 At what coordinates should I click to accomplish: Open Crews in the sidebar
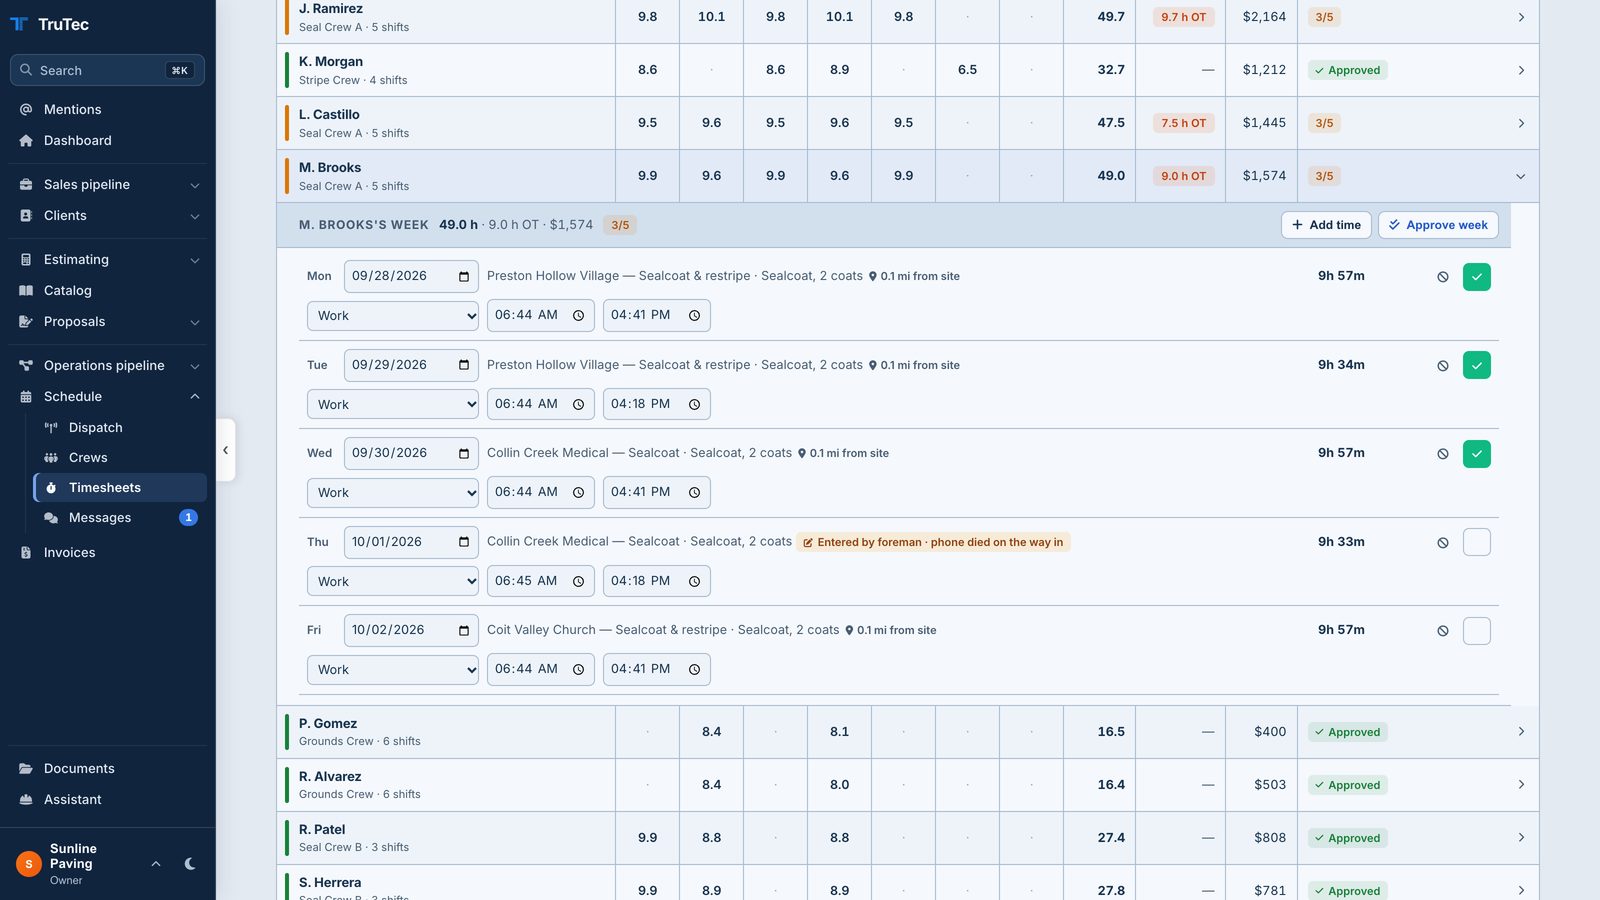click(x=120, y=458)
